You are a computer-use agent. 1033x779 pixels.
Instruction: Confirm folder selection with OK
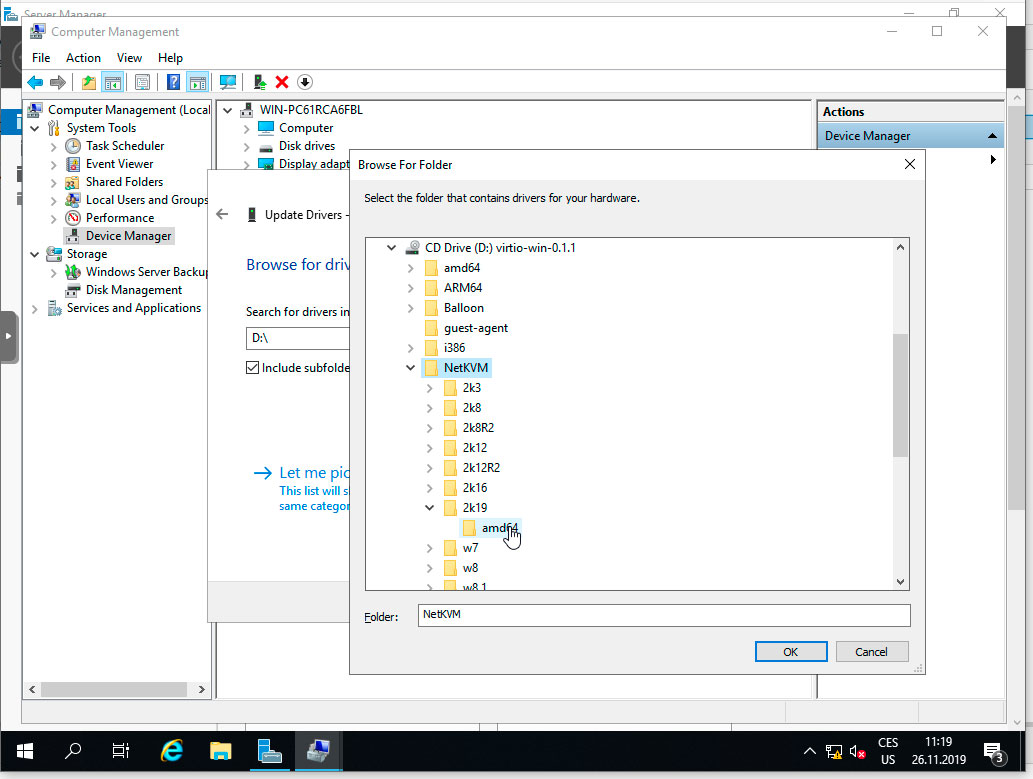tap(790, 651)
